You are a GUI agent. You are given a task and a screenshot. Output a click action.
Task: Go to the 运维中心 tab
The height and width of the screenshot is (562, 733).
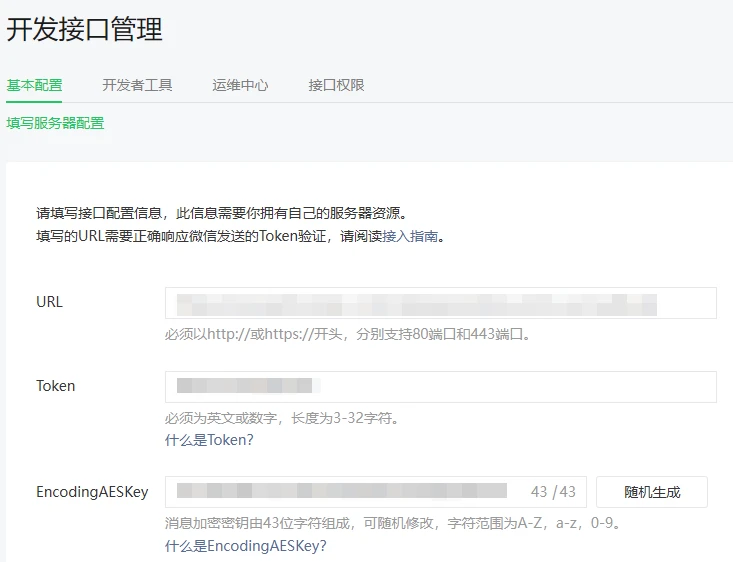(240, 86)
